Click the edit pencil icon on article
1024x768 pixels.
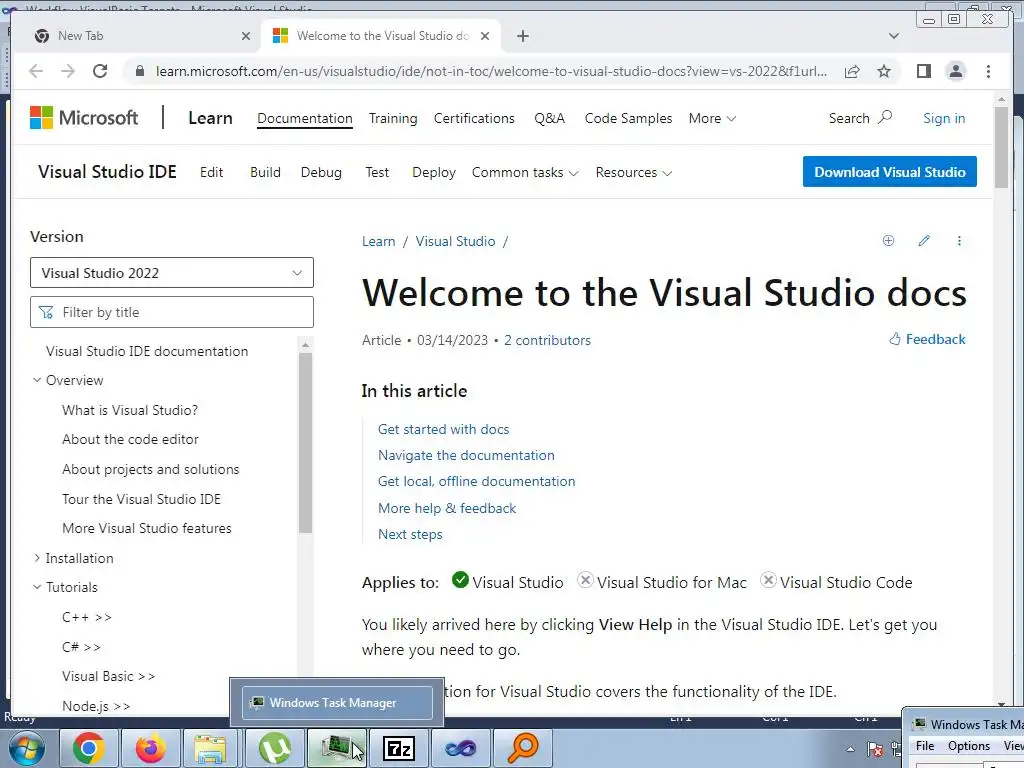pos(923,240)
